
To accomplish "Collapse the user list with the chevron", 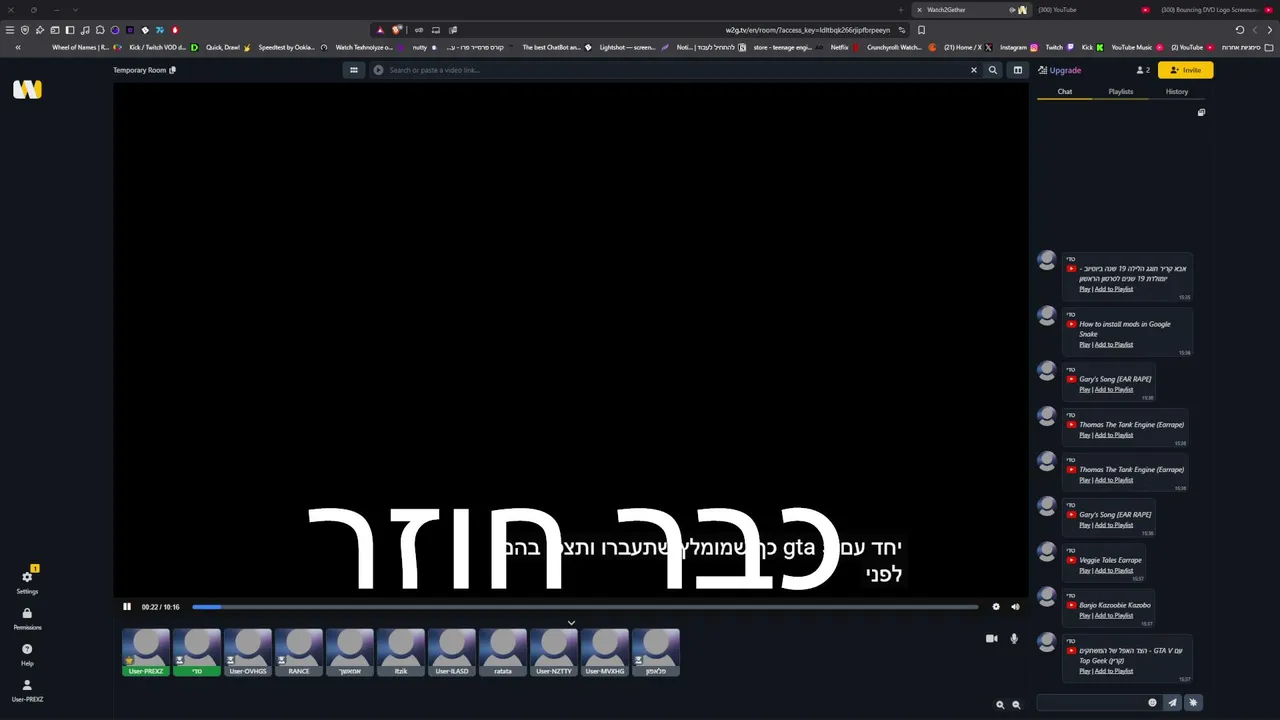I will [571, 622].
